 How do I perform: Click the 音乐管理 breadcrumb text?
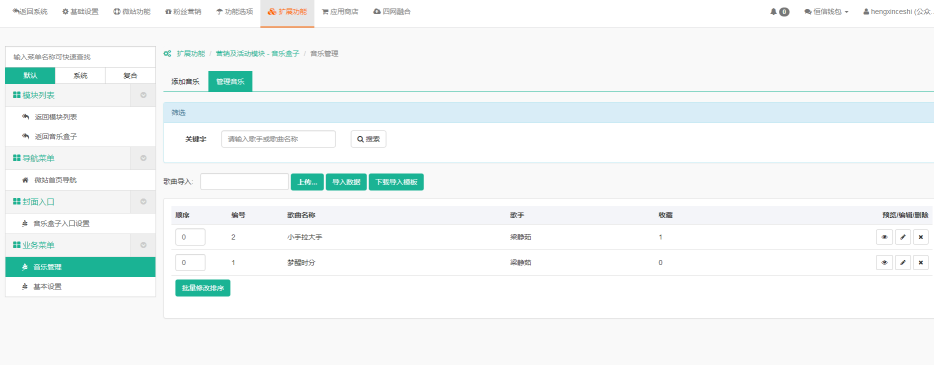point(324,54)
